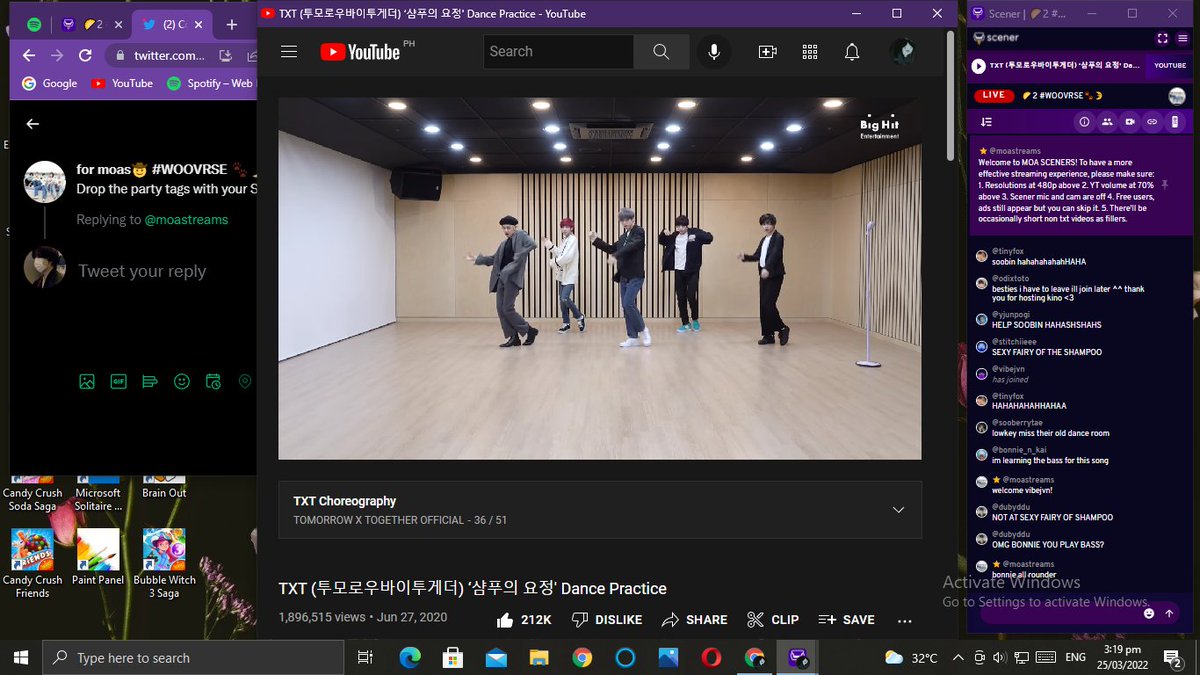Open Paint Panel desktop shortcut
The height and width of the screenshot is (675, 1200).
[x=98, y=557]
